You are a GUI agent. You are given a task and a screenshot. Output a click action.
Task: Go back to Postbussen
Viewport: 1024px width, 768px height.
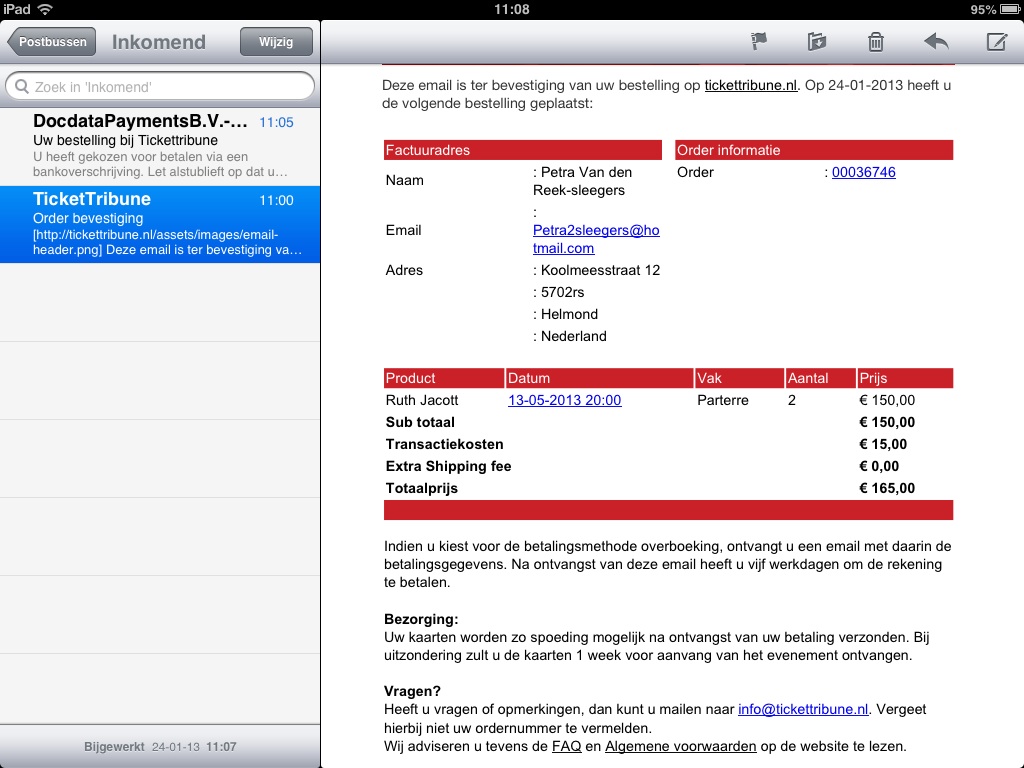52,42
